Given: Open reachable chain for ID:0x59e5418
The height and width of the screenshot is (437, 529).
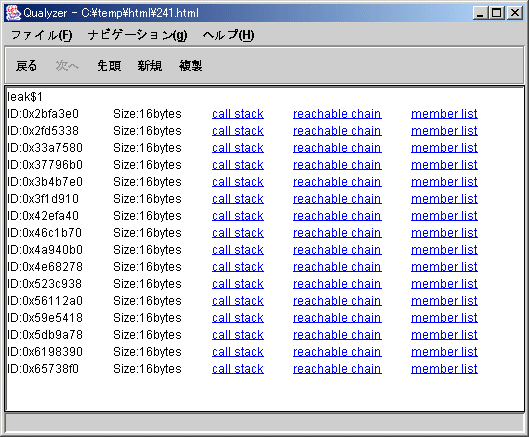Looking at the screenshot, I should click(337, 318).
